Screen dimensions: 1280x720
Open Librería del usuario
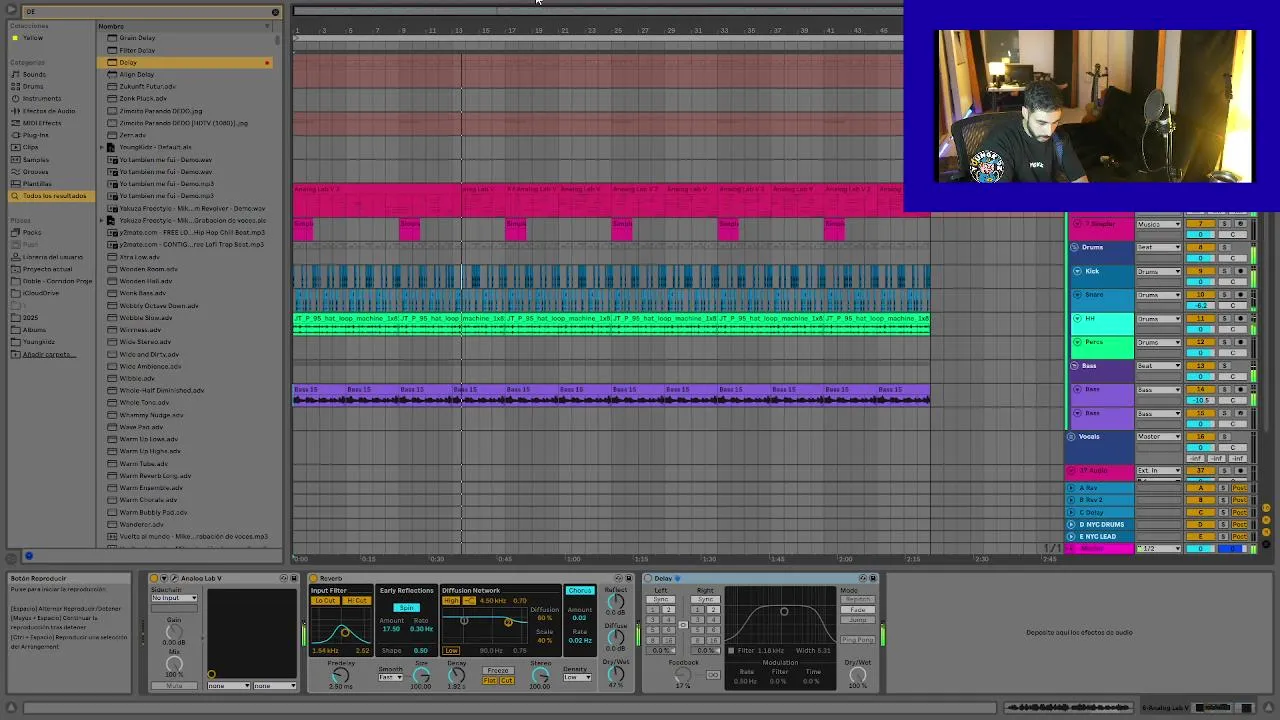click(x=52, y=257)
